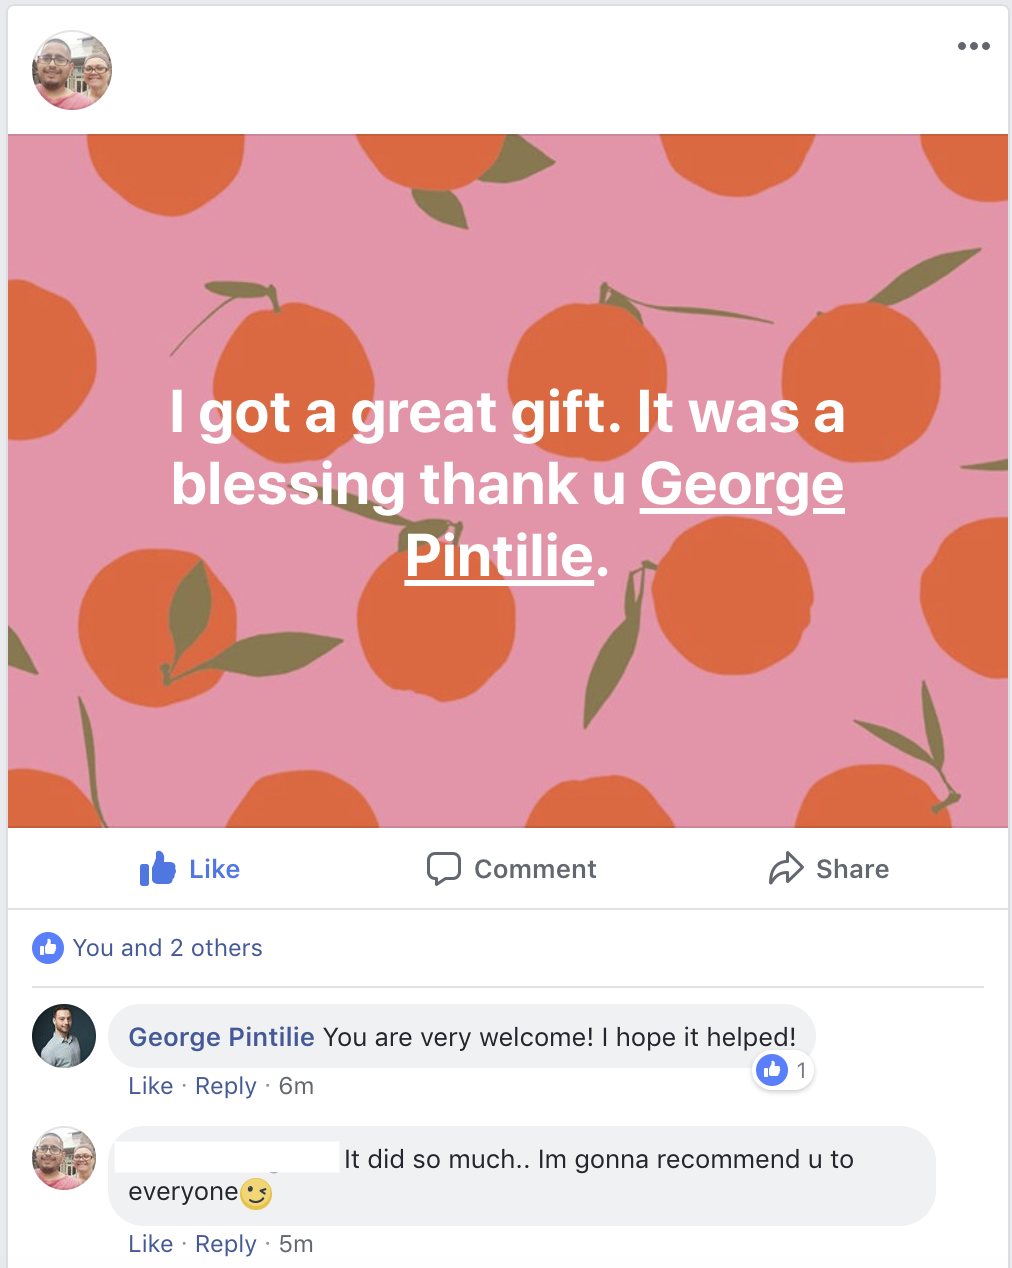
Task: Like George Pintilie's comment
Action: pos(150,1086)
